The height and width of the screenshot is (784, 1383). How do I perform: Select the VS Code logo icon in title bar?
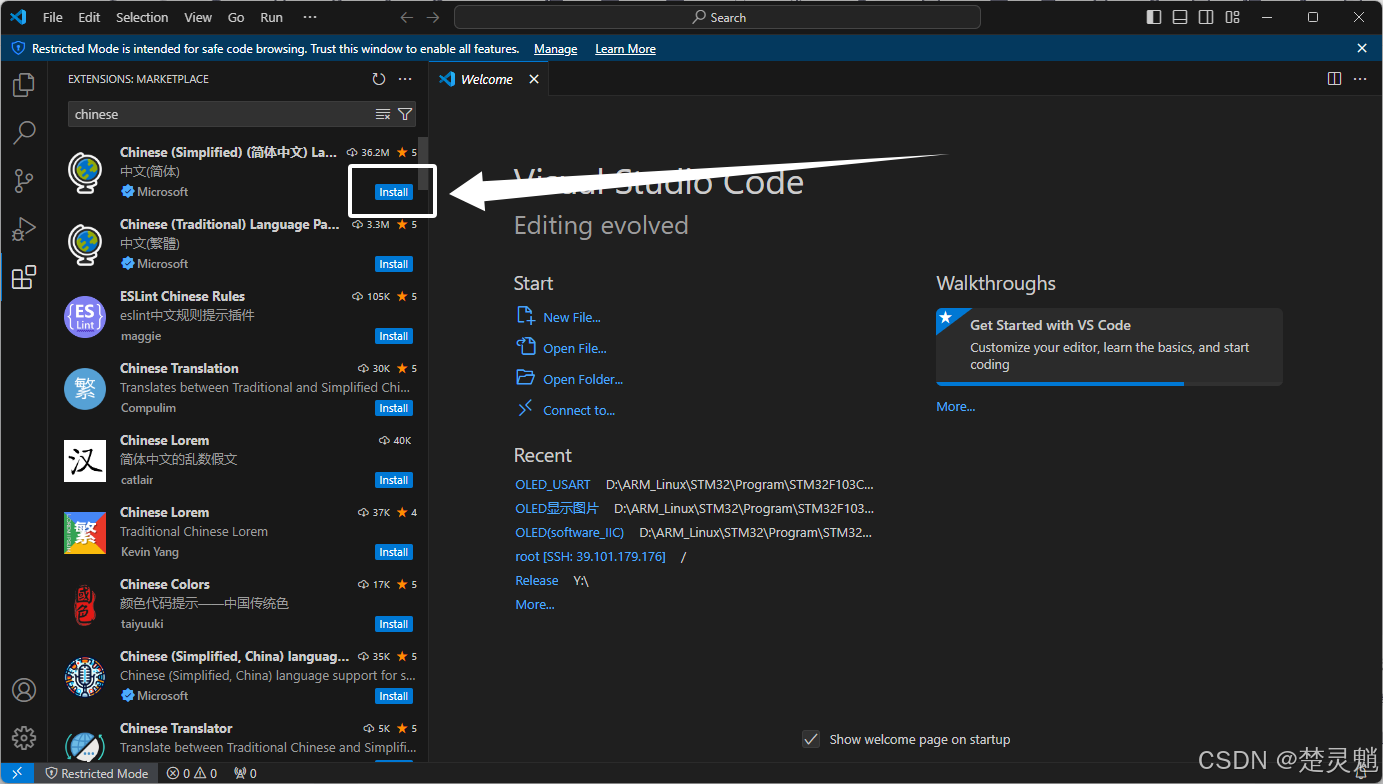click(x=18, y=17)
